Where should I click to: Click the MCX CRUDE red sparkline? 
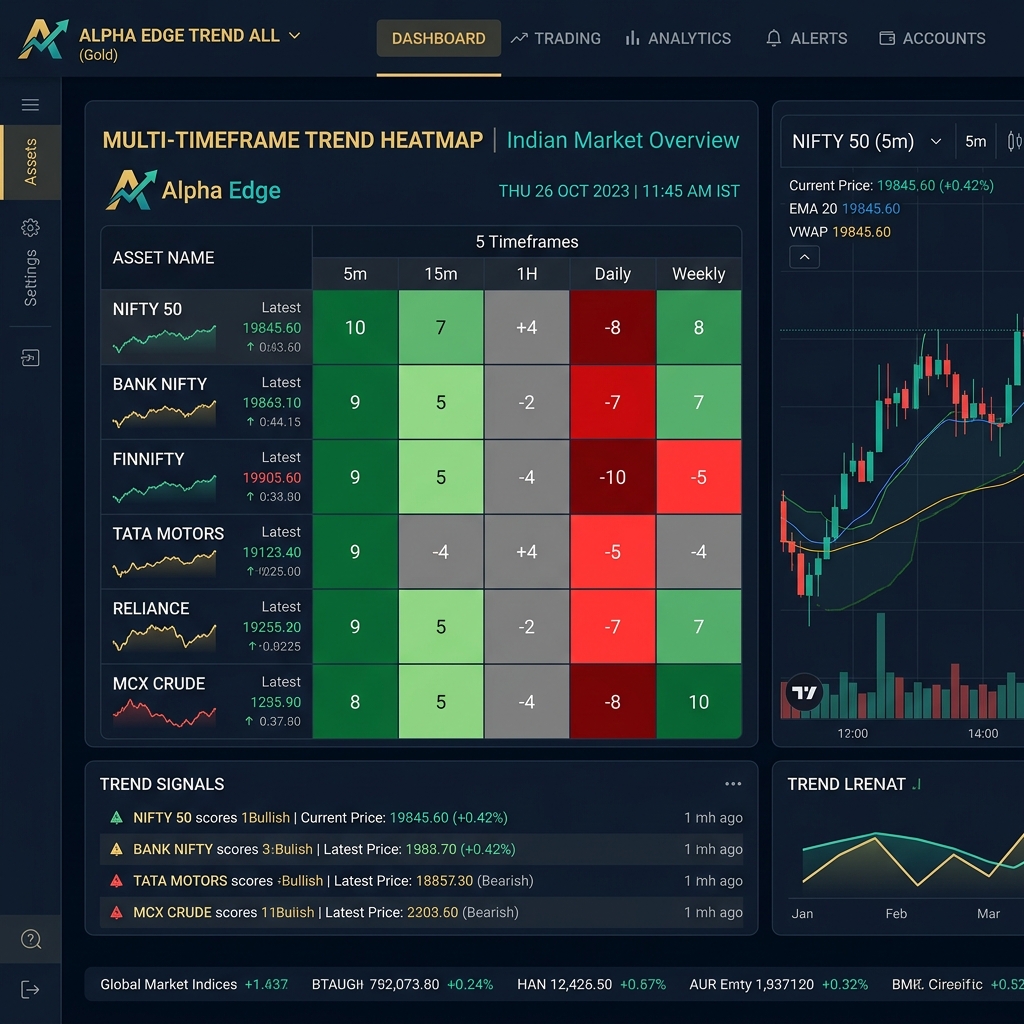tap(164, 713)
